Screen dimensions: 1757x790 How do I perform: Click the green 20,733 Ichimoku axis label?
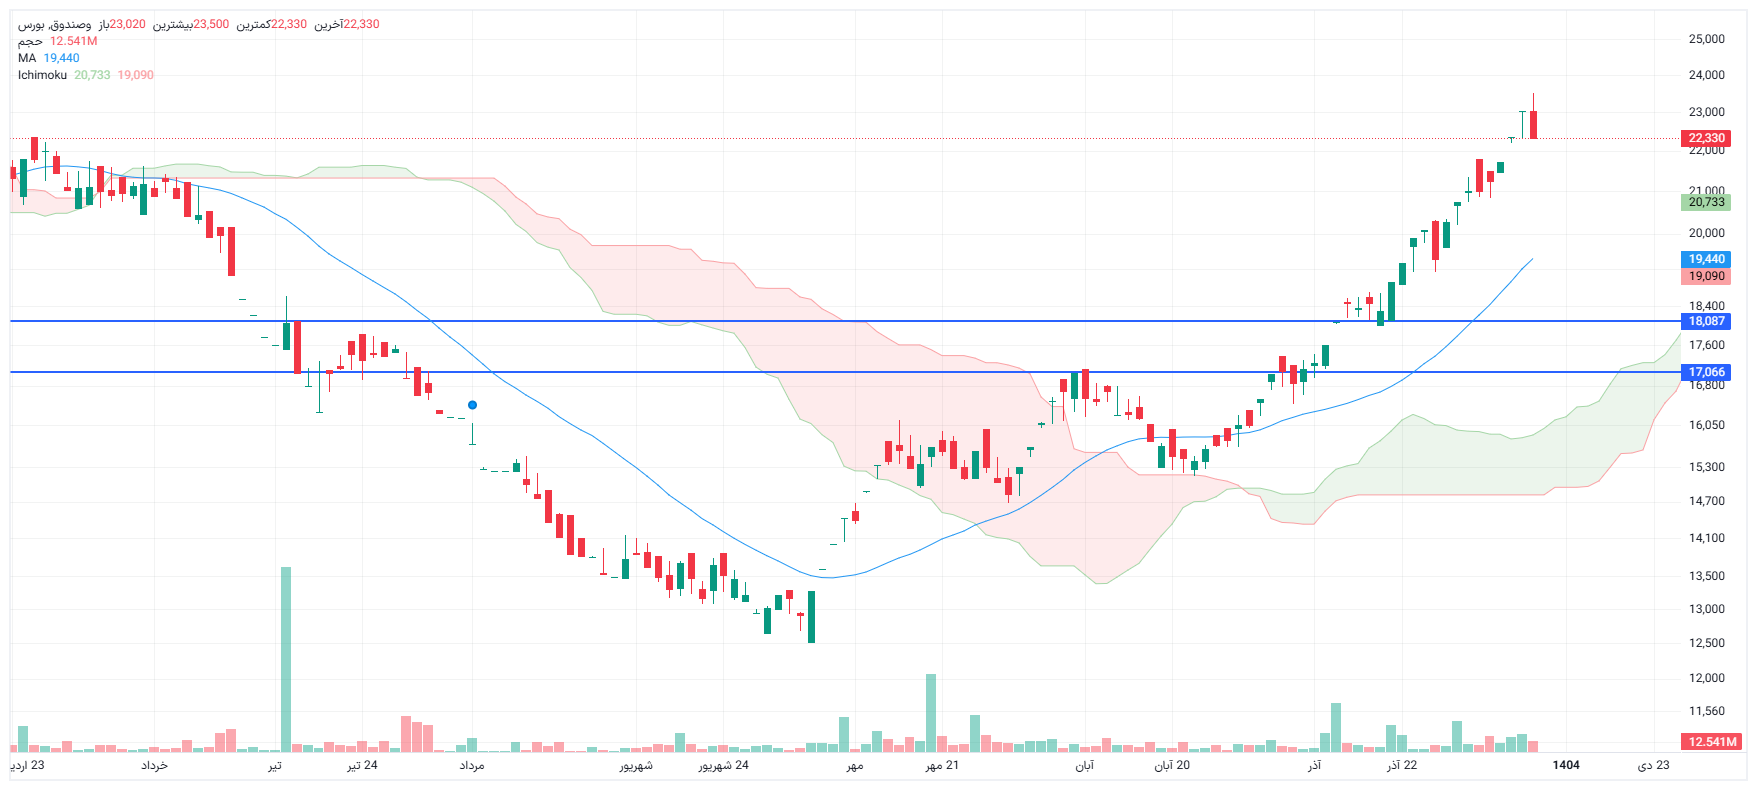click(1706, 202)
